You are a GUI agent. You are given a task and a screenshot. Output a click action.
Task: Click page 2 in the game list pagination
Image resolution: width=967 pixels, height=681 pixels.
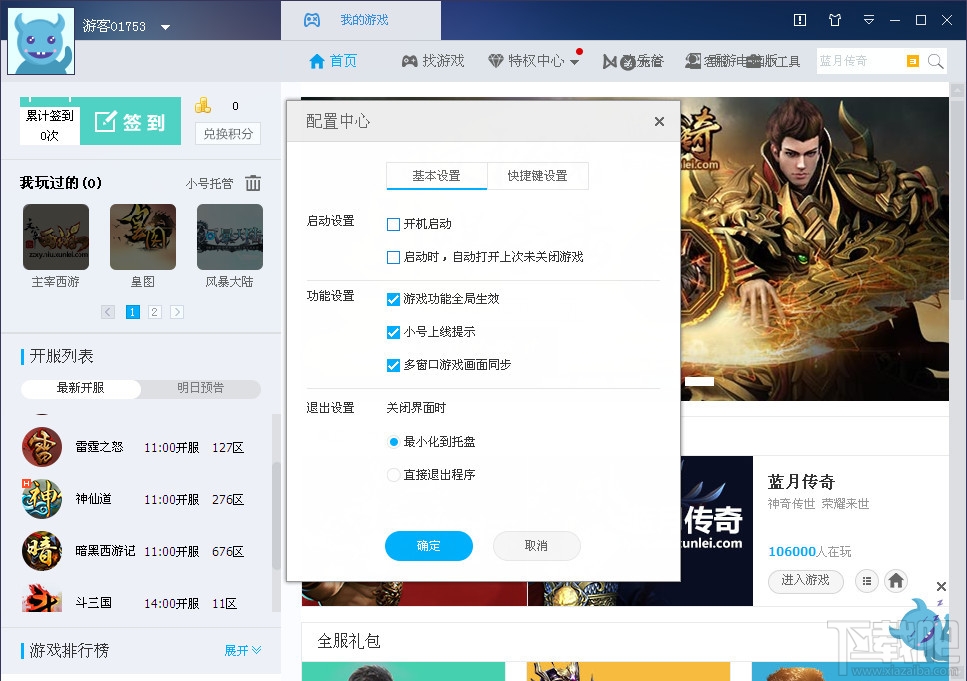click(155, 311)
